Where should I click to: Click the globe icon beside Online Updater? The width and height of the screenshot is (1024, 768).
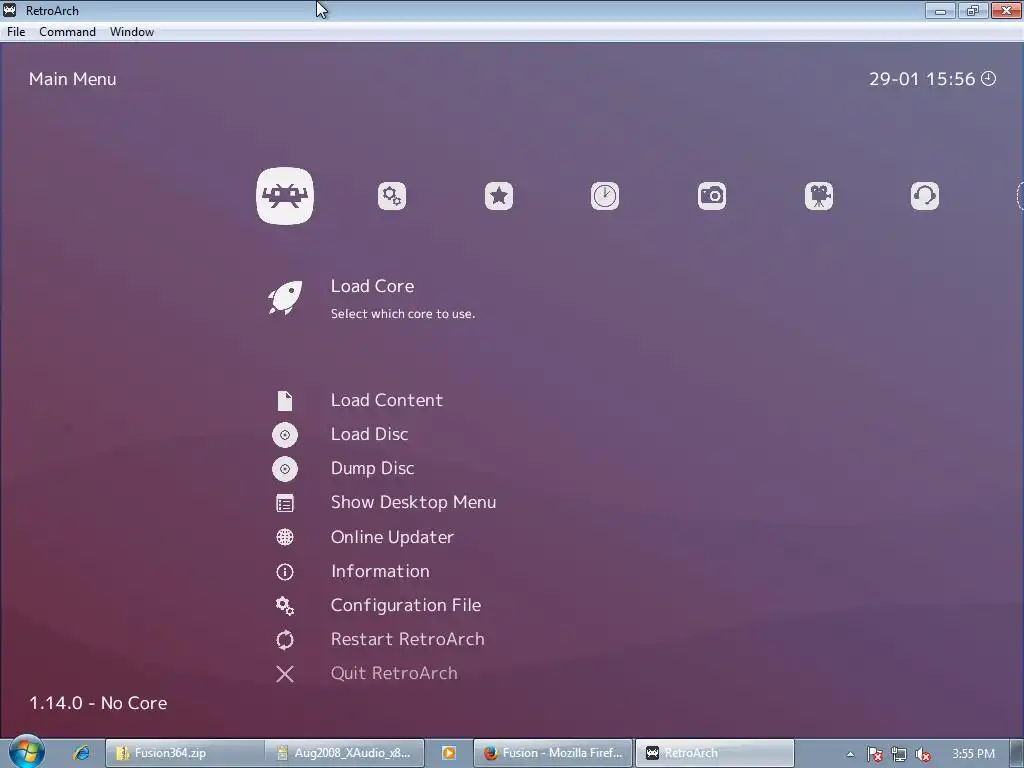[285, 537]
